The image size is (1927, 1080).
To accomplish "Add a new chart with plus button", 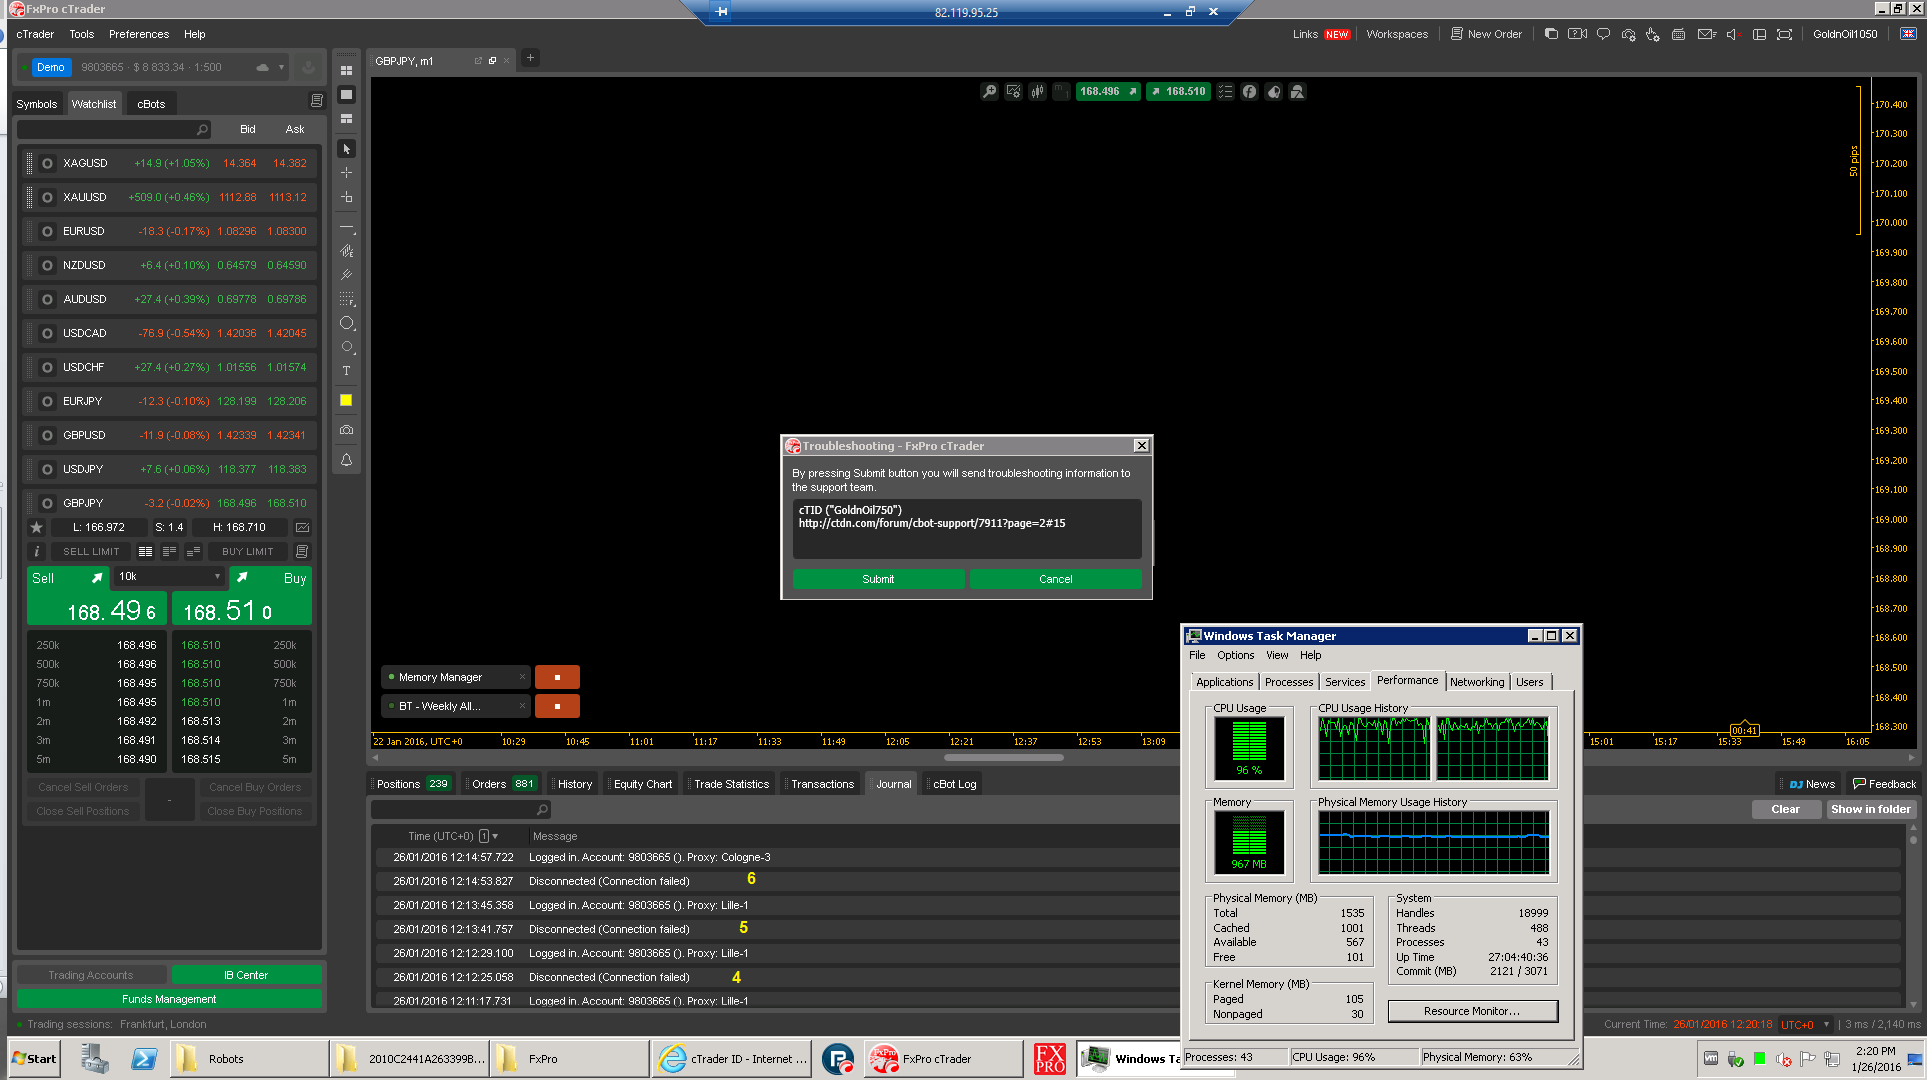I will 530,58.
